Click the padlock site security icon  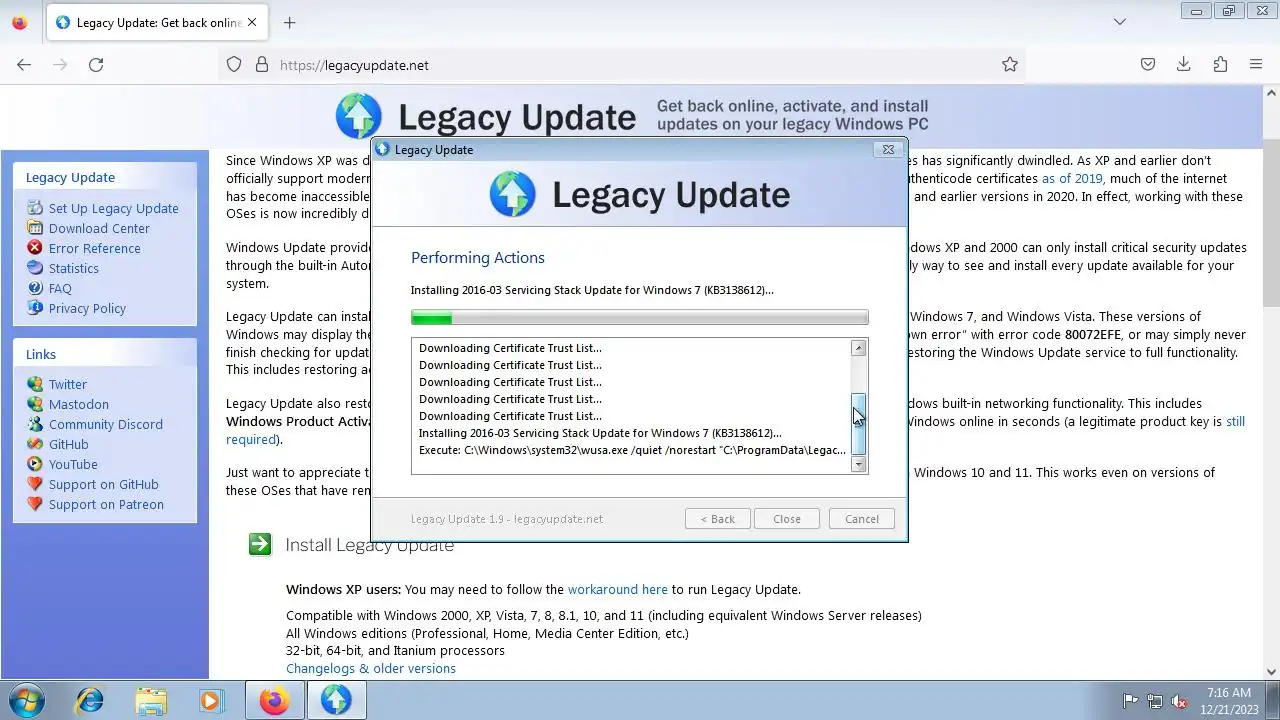coord(262,65)
